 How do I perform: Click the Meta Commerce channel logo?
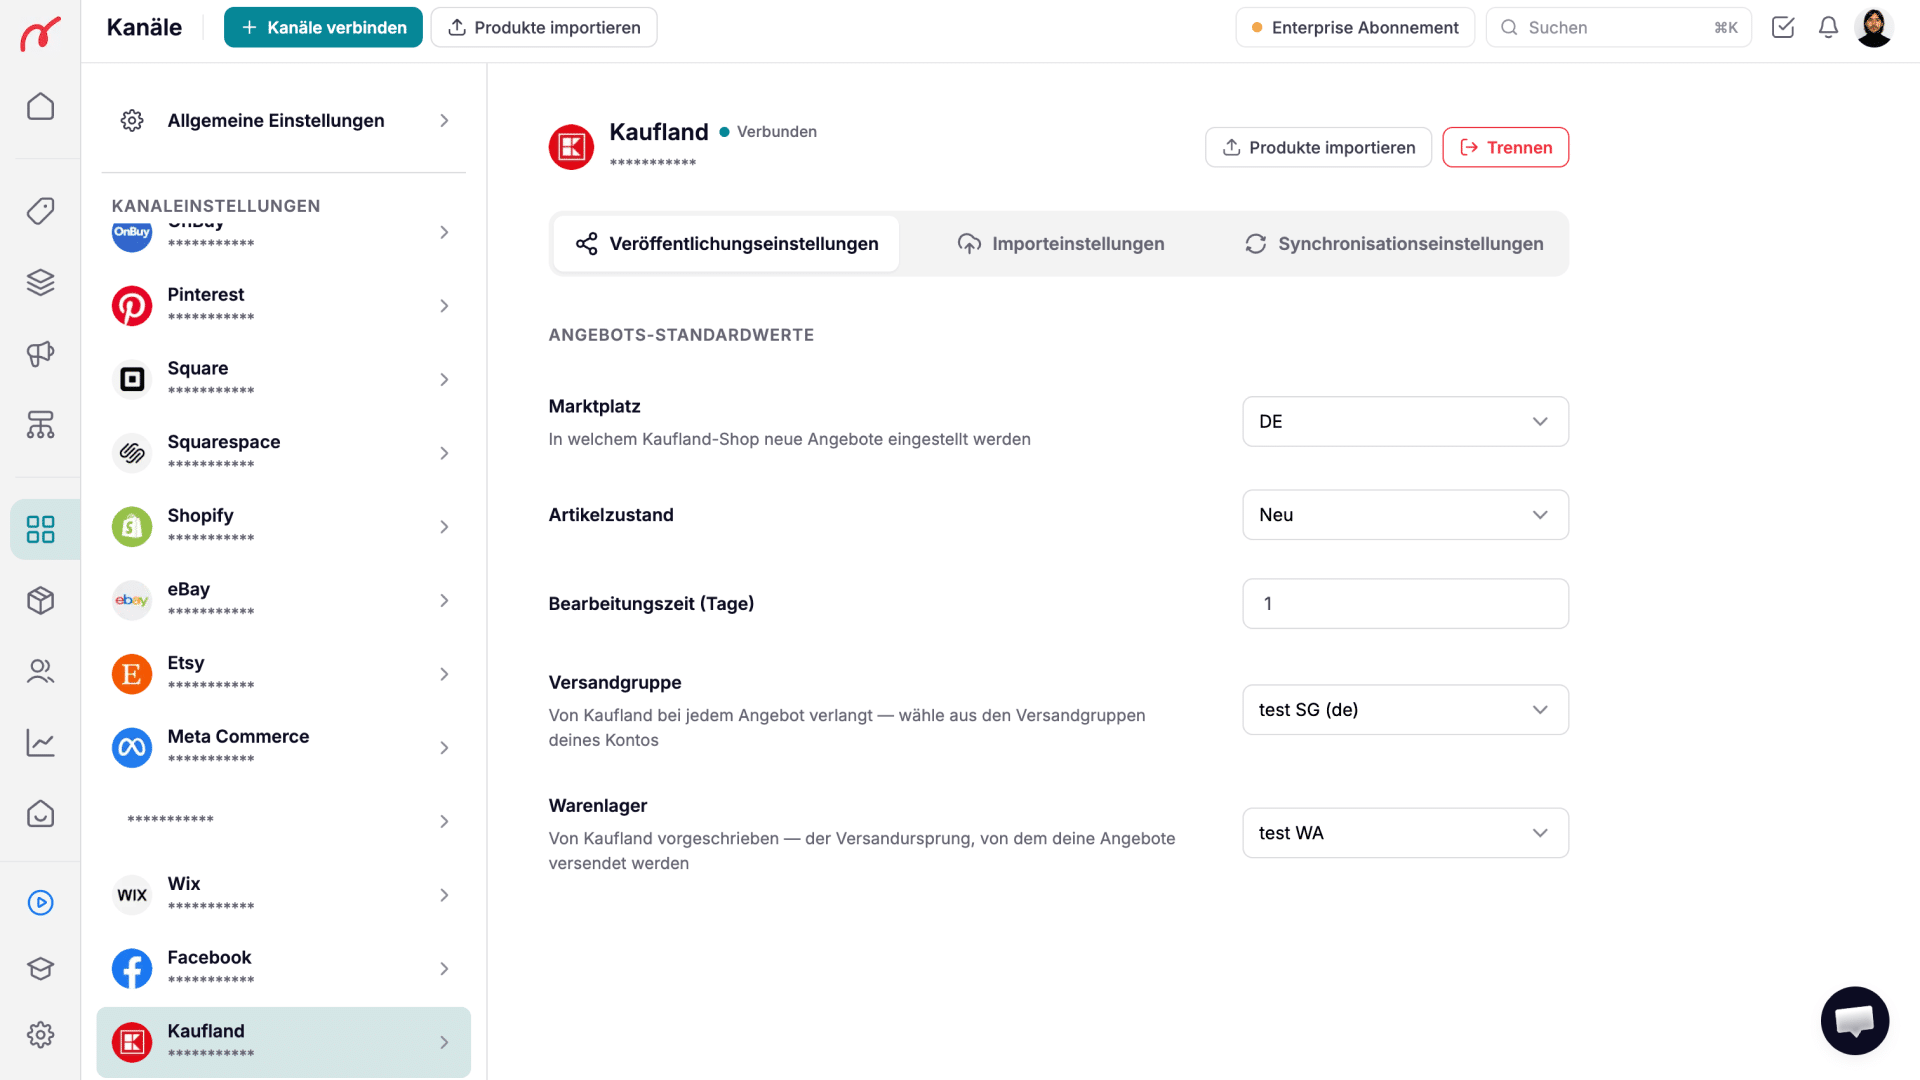pos(132,748)
